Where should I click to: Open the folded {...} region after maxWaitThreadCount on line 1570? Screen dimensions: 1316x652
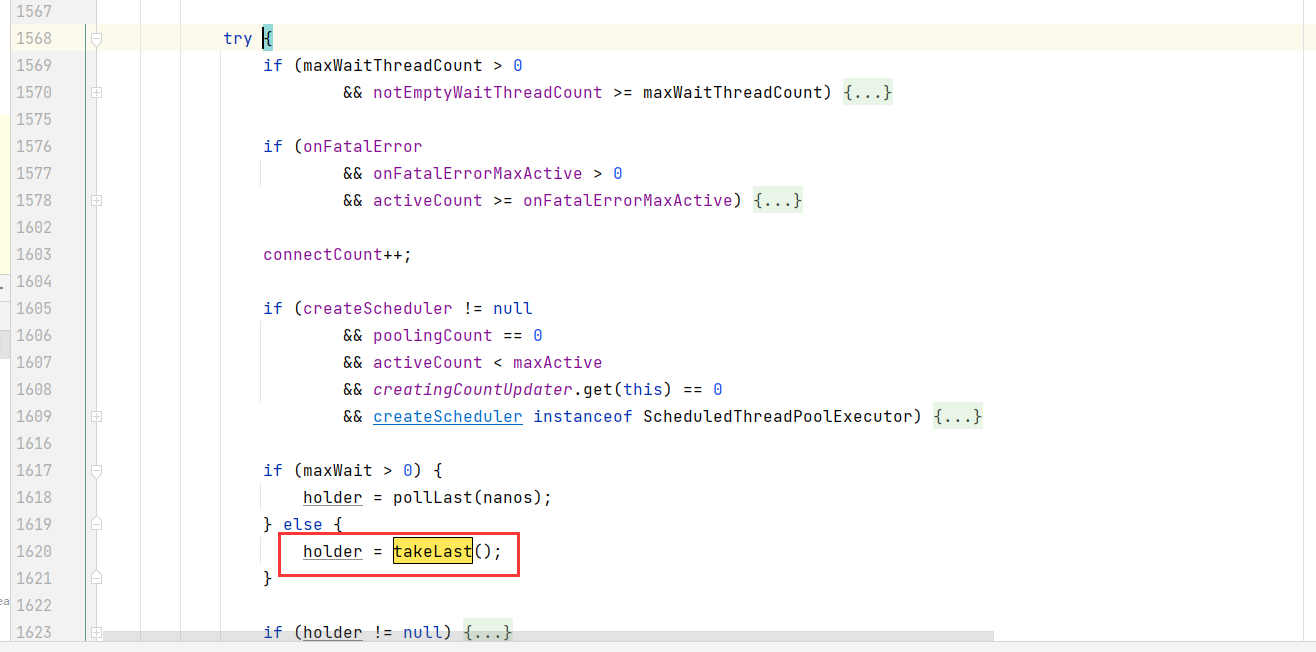pos(867,93)
